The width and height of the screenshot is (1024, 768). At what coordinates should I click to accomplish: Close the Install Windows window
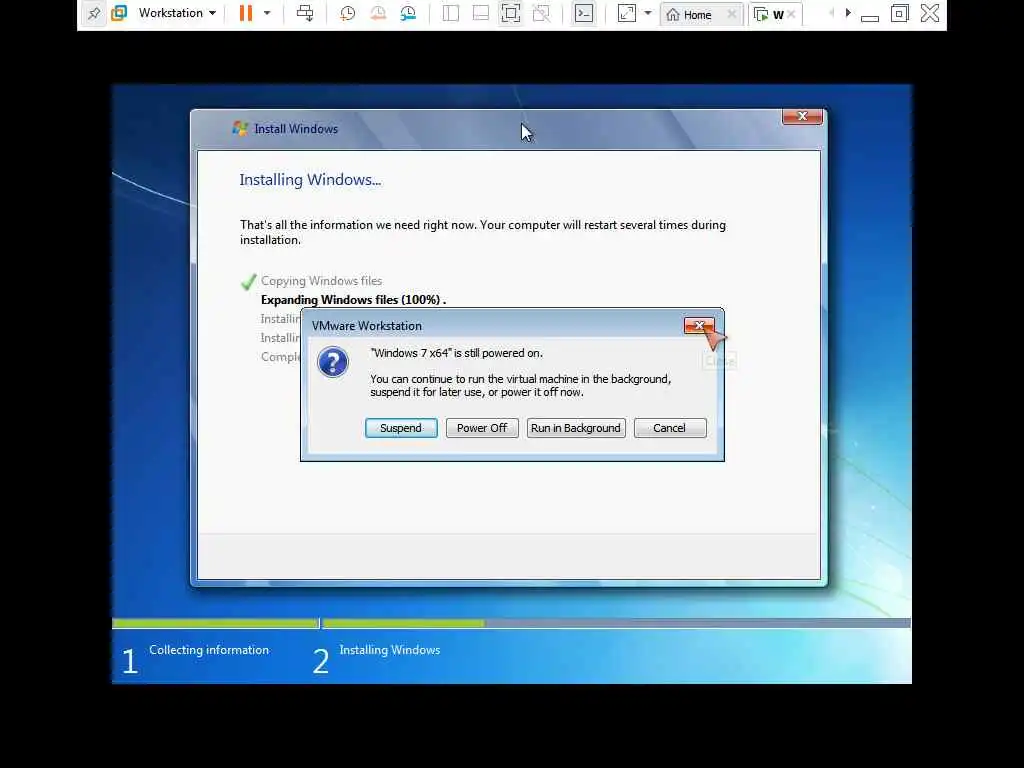tap(803, 116)
